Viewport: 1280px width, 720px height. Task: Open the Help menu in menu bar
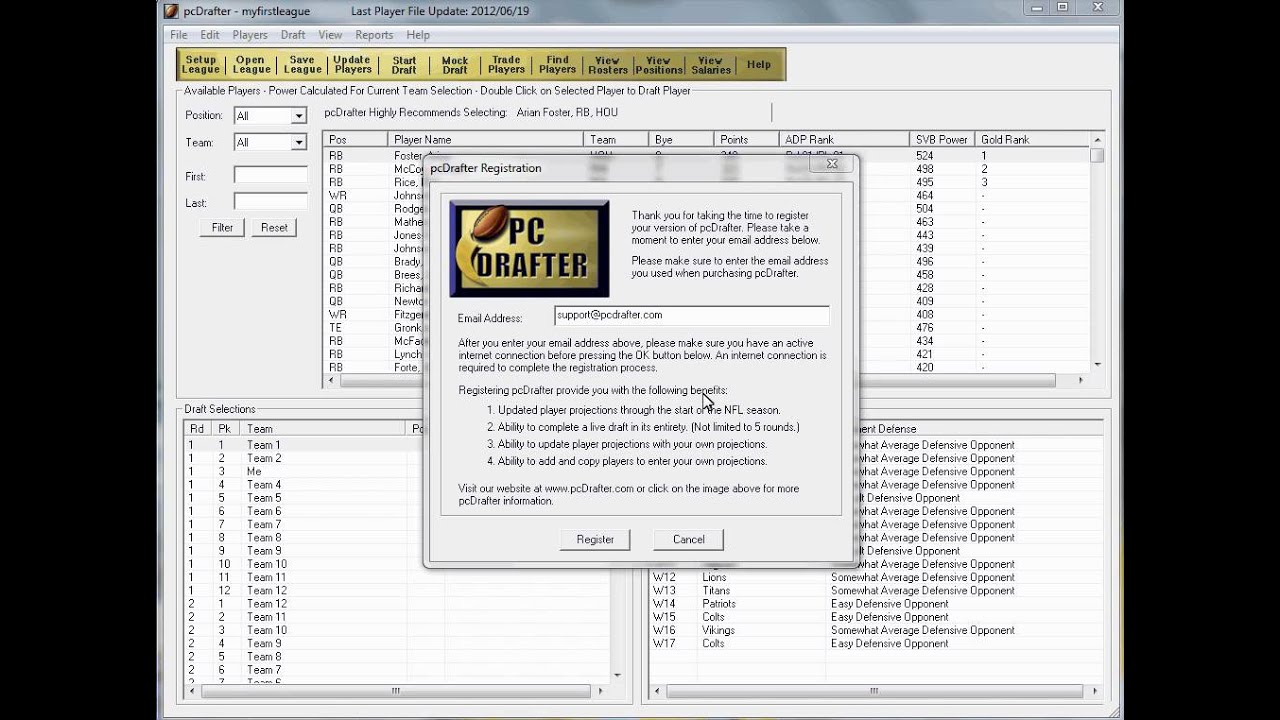(x=418, y=35)
